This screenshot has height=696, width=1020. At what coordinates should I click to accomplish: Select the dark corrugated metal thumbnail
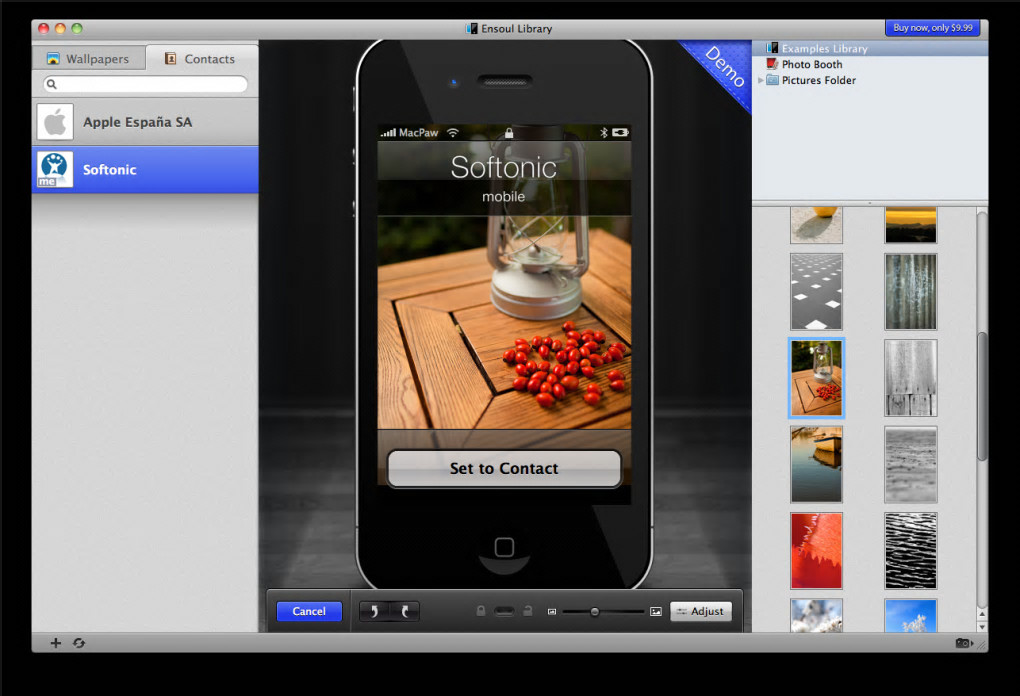911,291
